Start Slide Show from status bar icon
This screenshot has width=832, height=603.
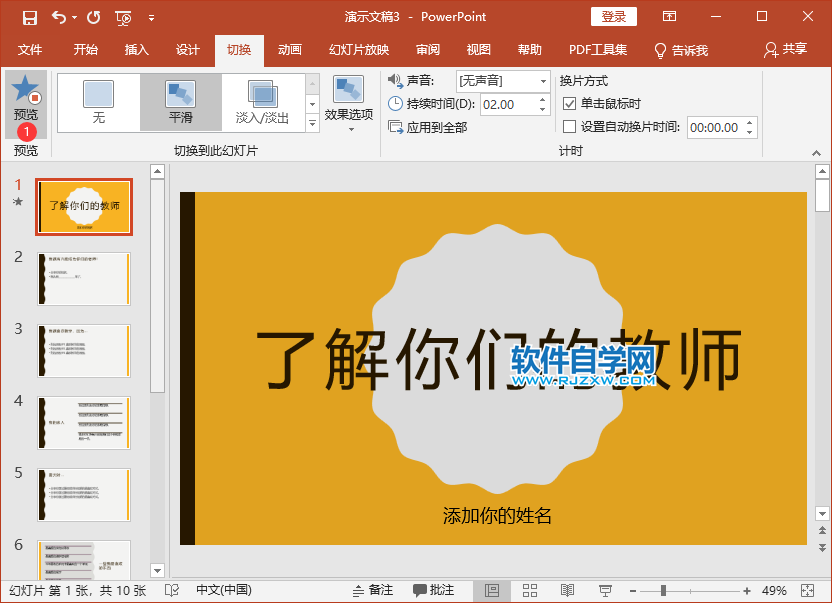pyautogui.click(x=605, y=590)
